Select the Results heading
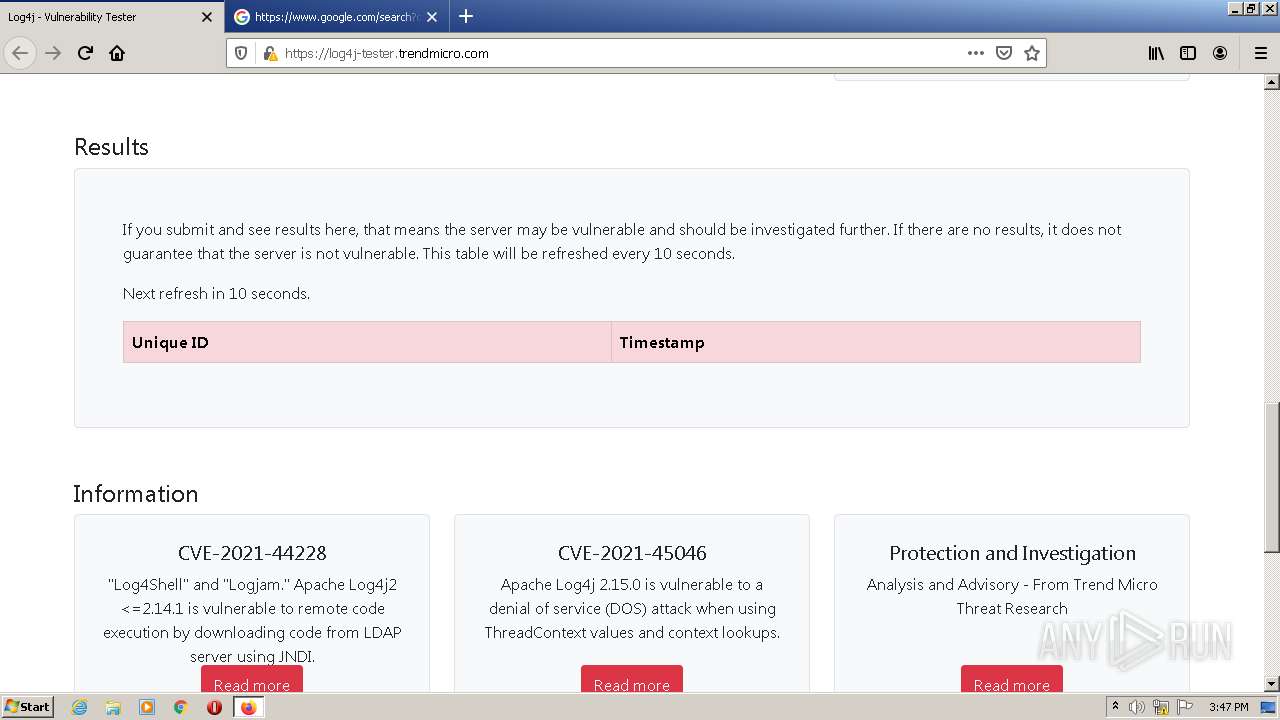 coord(111,147)
